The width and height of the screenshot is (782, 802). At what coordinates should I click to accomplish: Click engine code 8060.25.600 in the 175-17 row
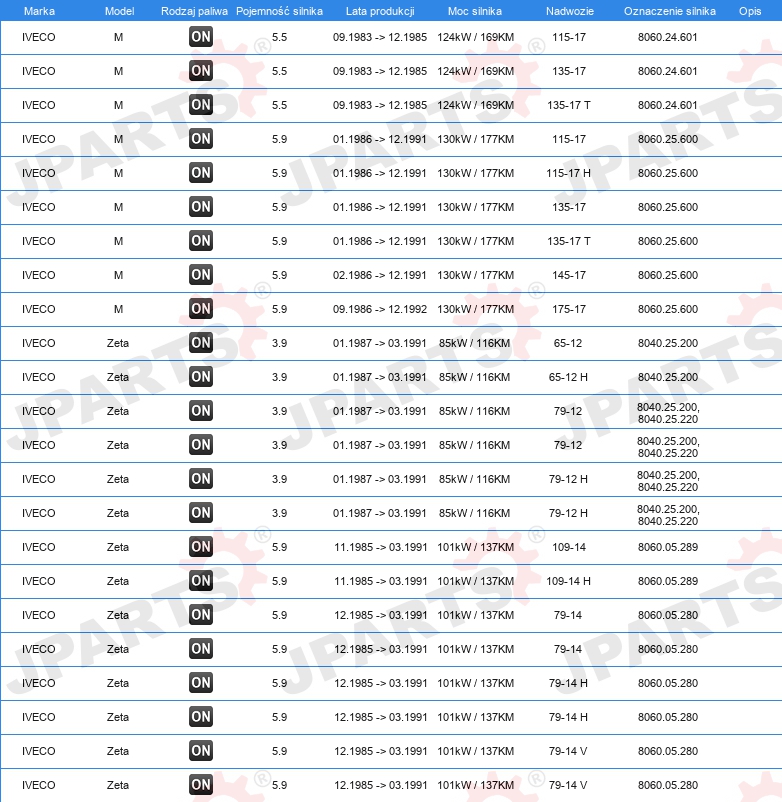click(x=667, y=309)
